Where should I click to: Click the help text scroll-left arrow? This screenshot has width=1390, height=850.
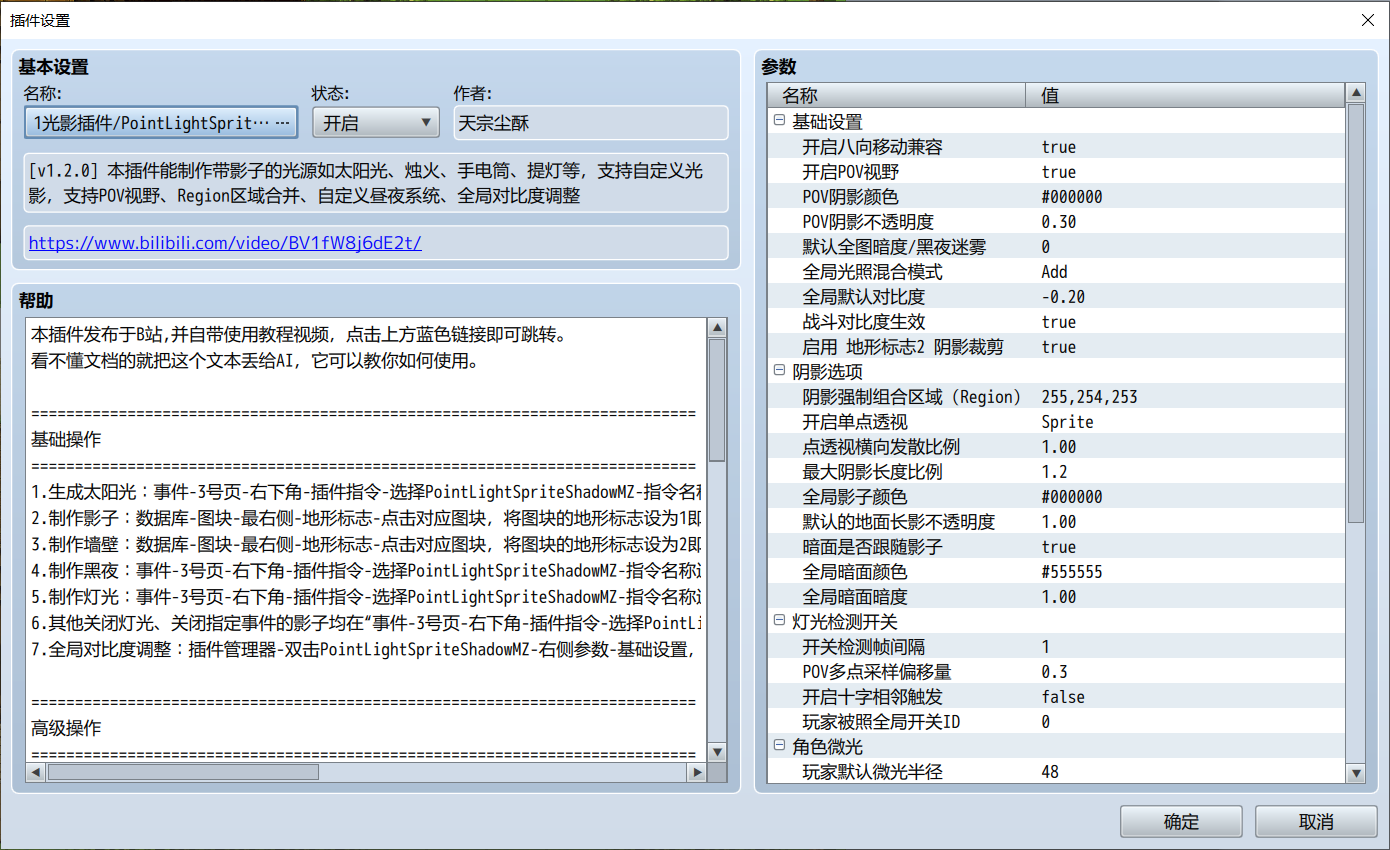[x=36, y=772]
